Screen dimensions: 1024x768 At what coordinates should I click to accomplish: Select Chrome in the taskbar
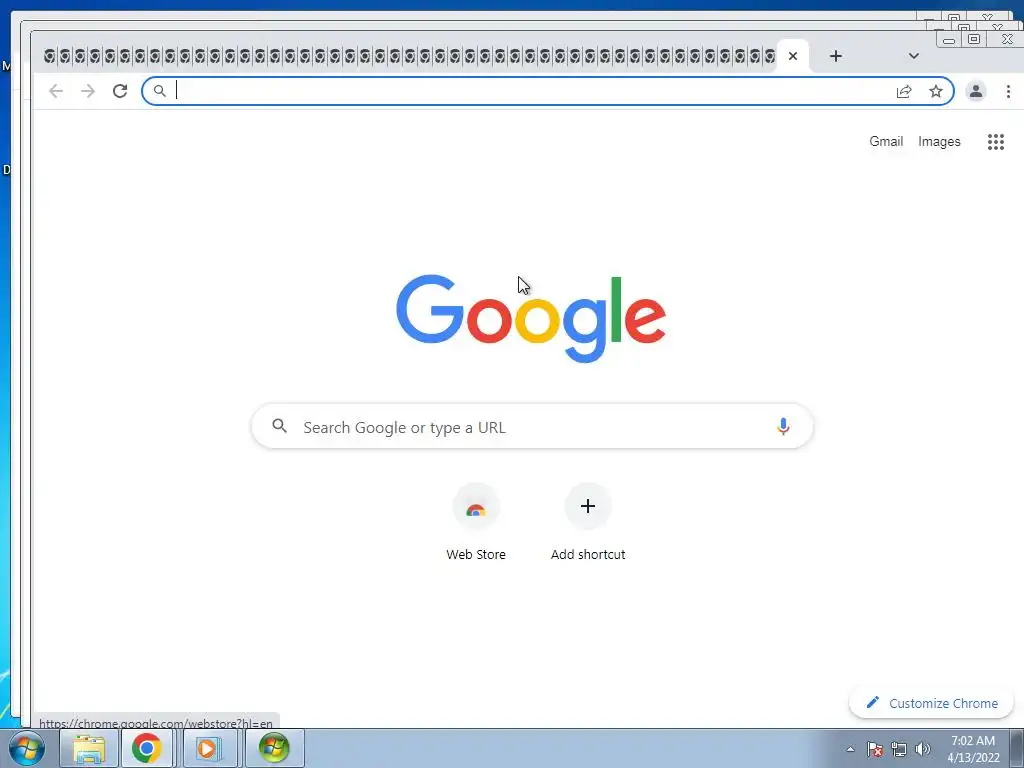click(147, 748)
